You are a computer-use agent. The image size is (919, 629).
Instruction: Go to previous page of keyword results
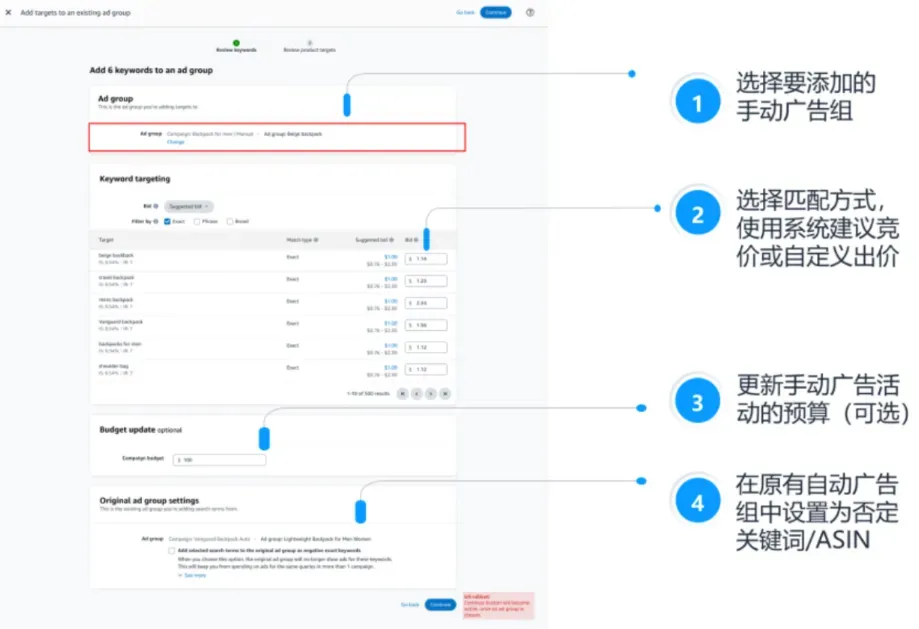point(417,394)
